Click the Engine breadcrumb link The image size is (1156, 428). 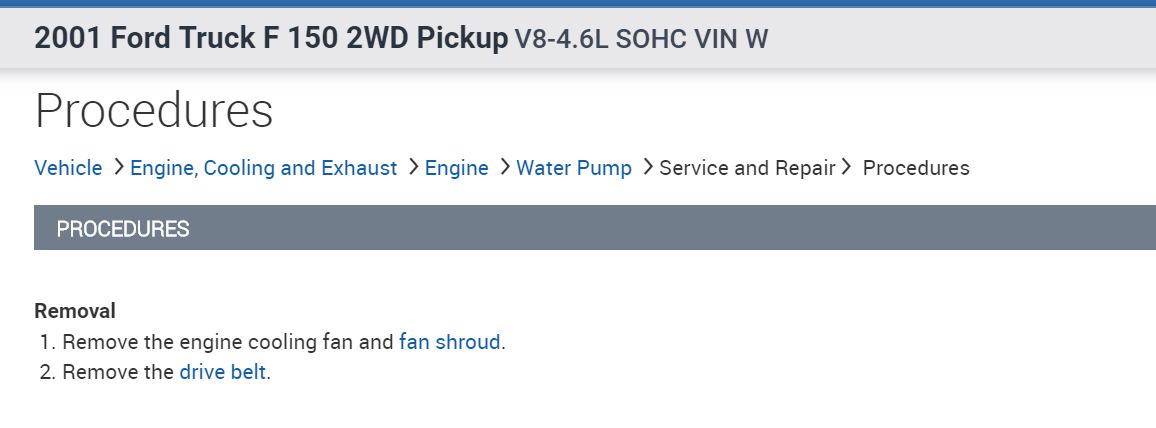(456, 168)
